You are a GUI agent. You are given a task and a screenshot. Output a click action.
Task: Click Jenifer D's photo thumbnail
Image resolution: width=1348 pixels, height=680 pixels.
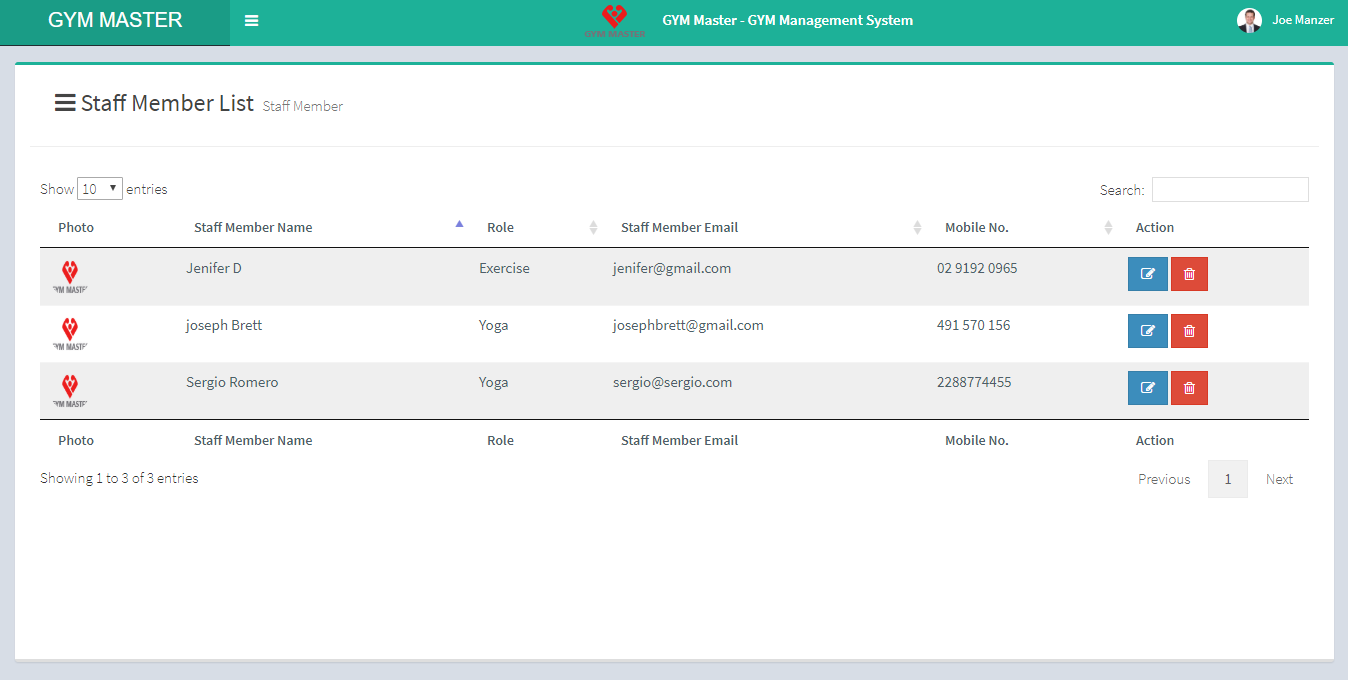point(70,276)
